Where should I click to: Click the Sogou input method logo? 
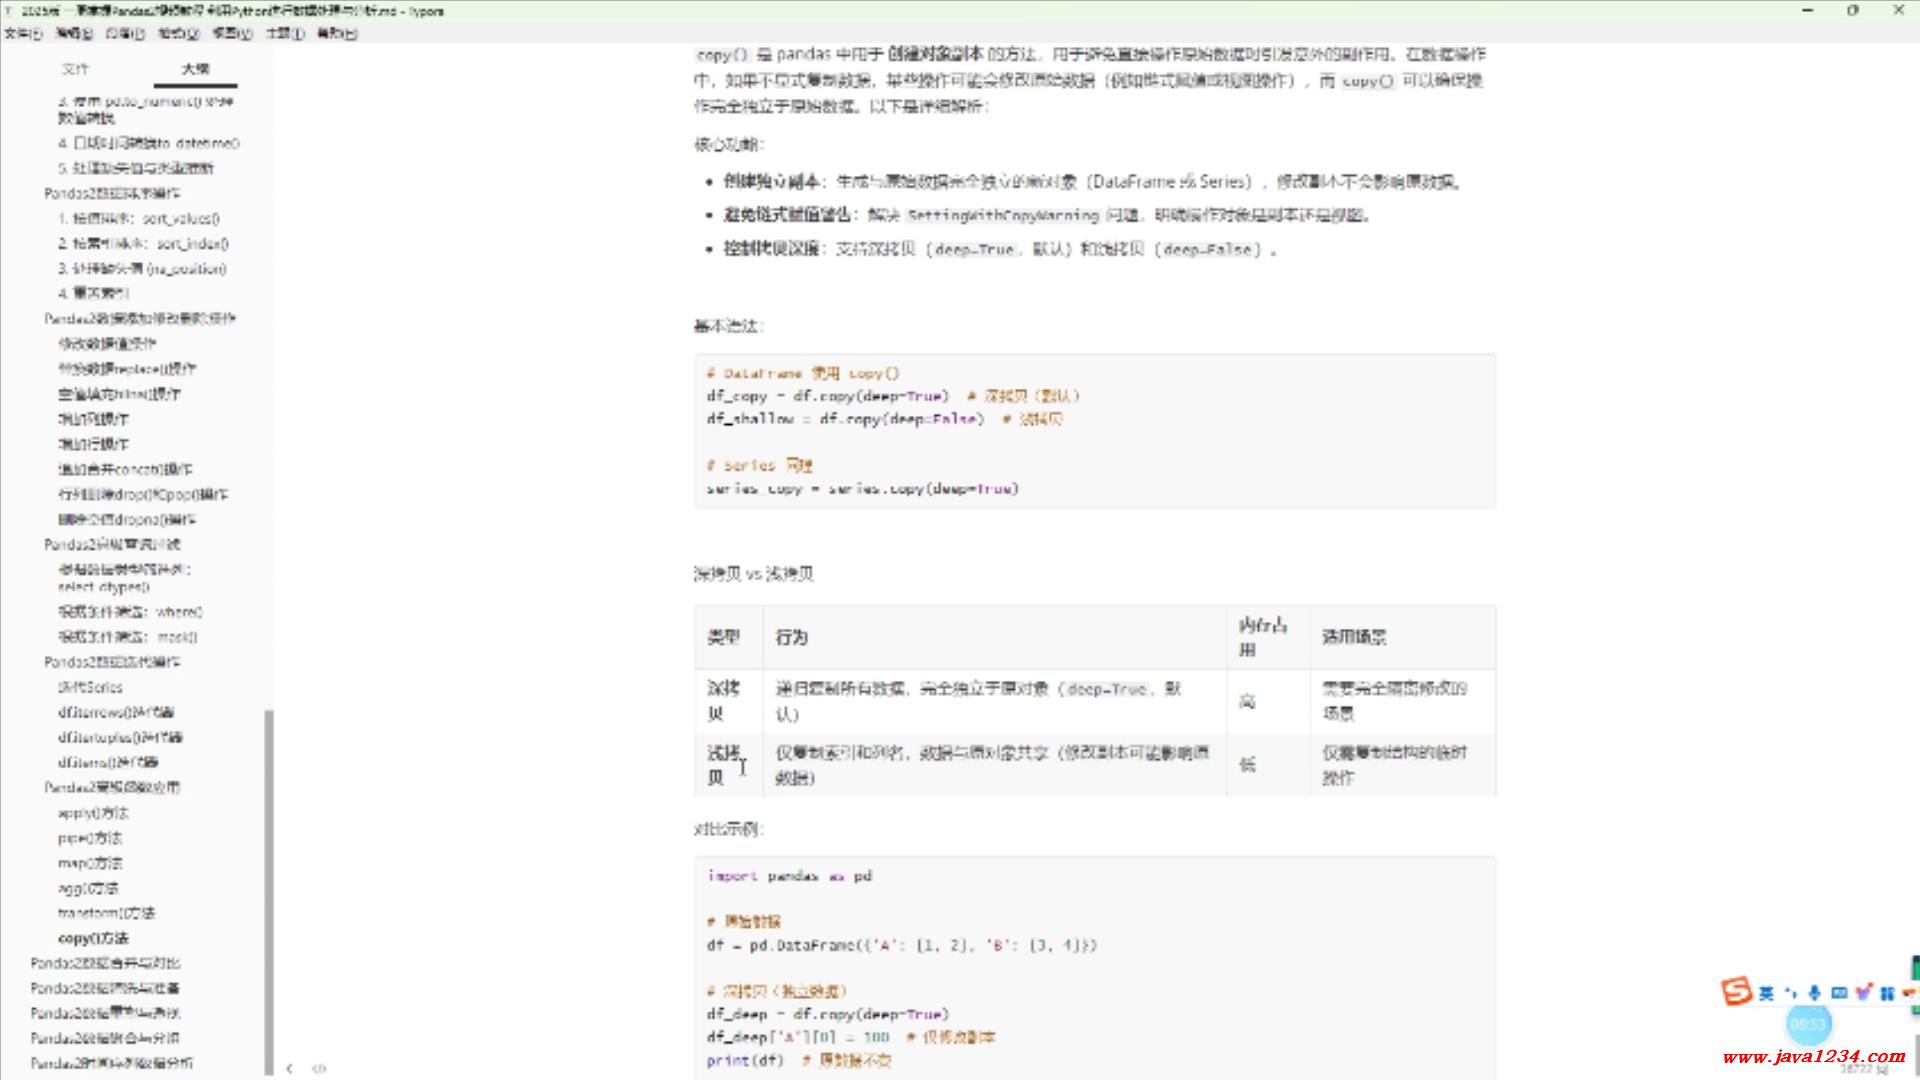point(1736,991)
